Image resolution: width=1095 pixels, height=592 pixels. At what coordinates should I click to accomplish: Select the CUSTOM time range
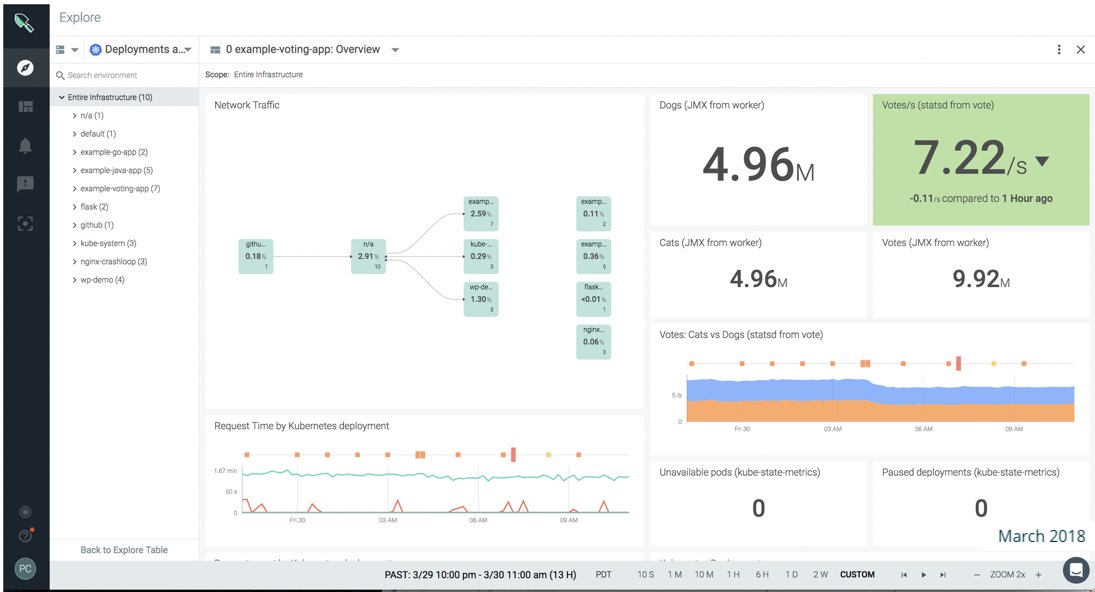[857, 575]
